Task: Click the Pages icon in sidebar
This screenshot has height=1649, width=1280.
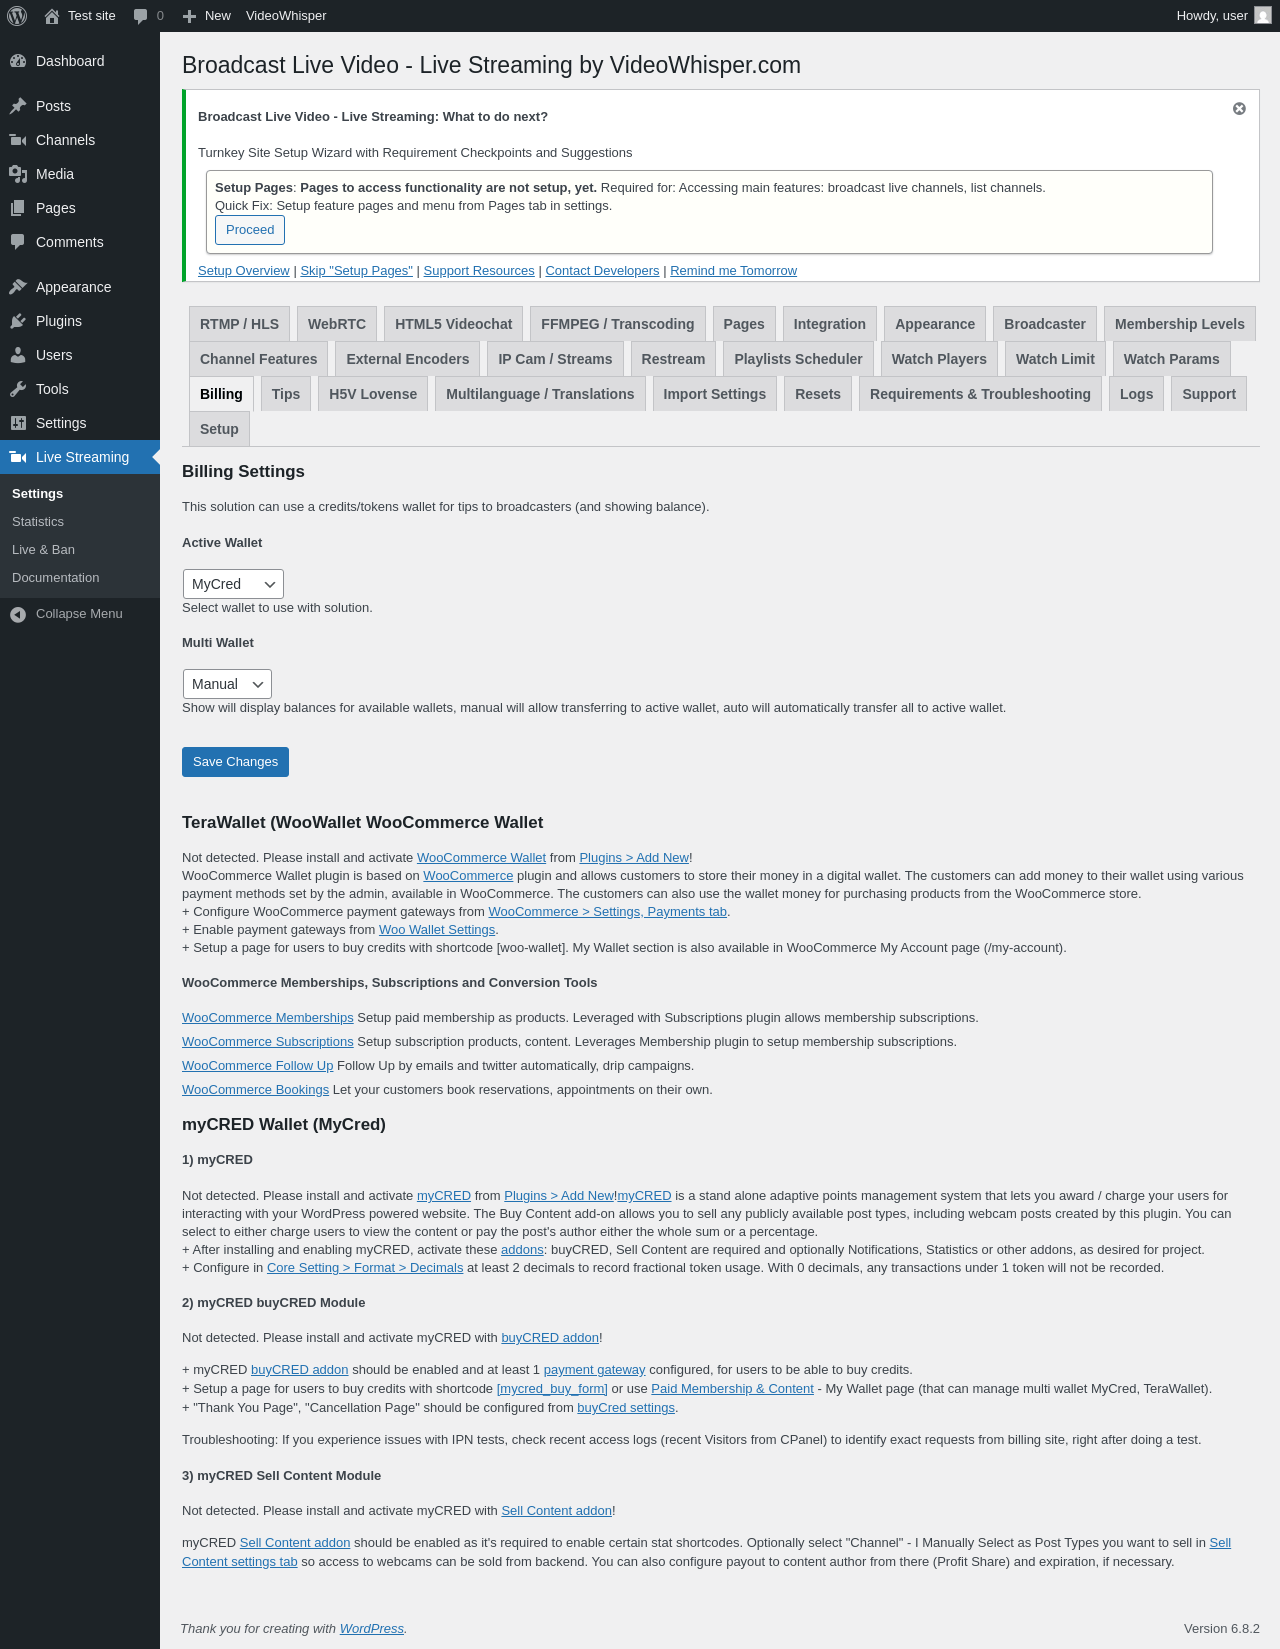Action: (x=18, y=208)
